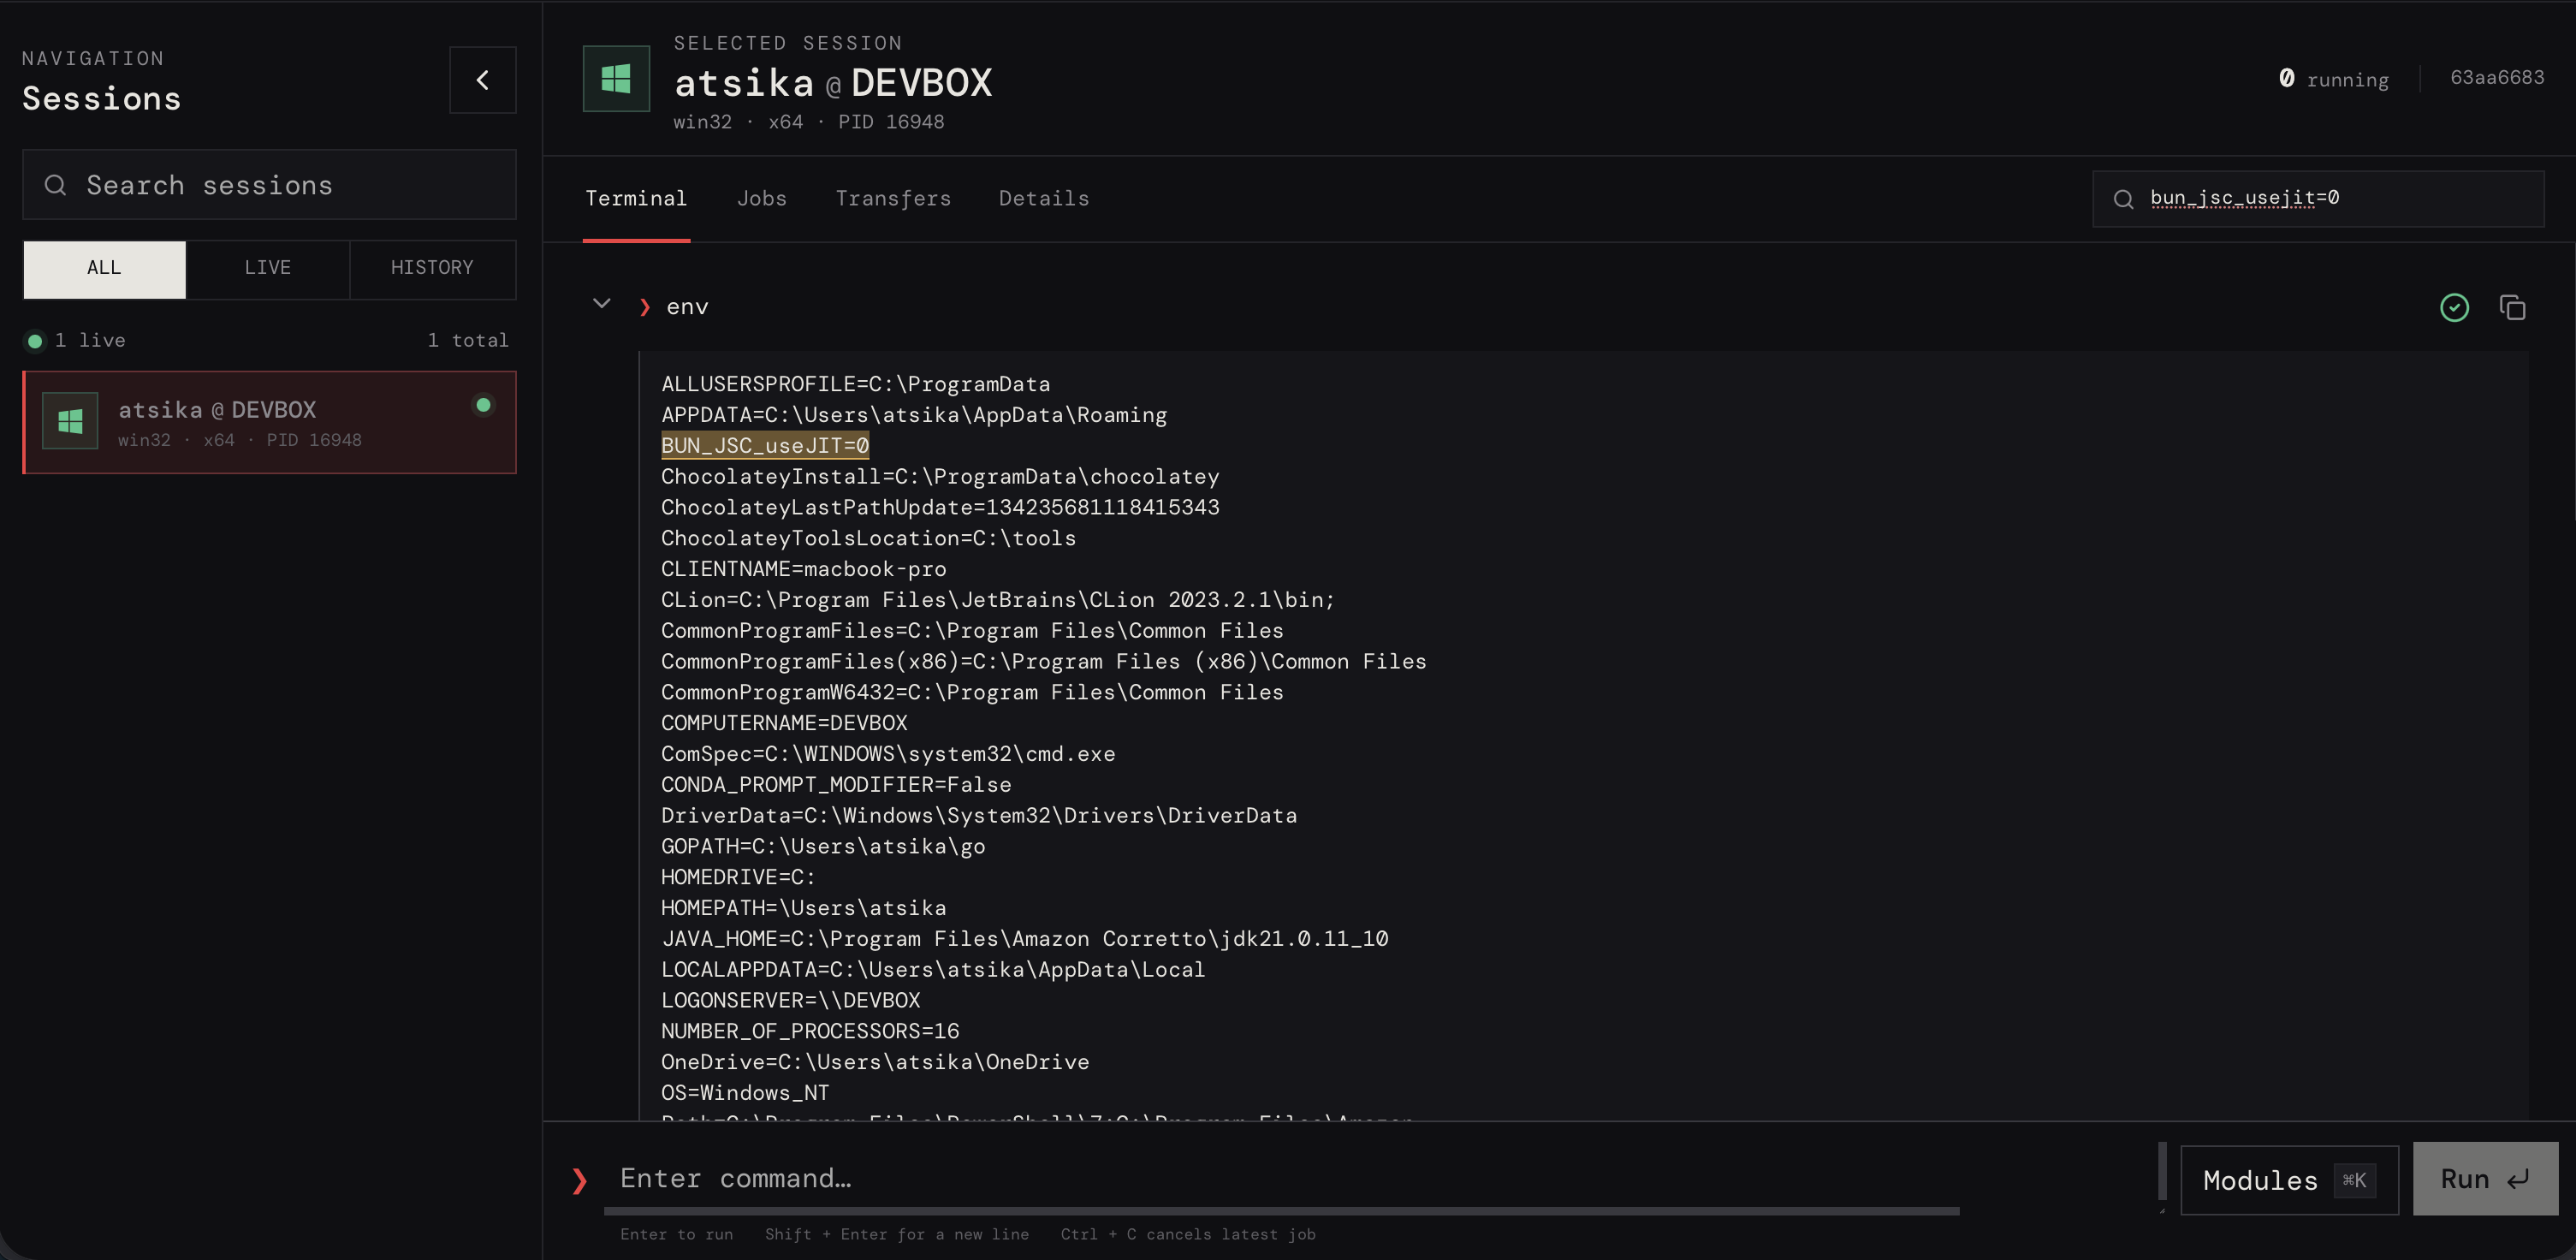
Task: Click the search sessions magnifier icon
Action: click(56, 185)
